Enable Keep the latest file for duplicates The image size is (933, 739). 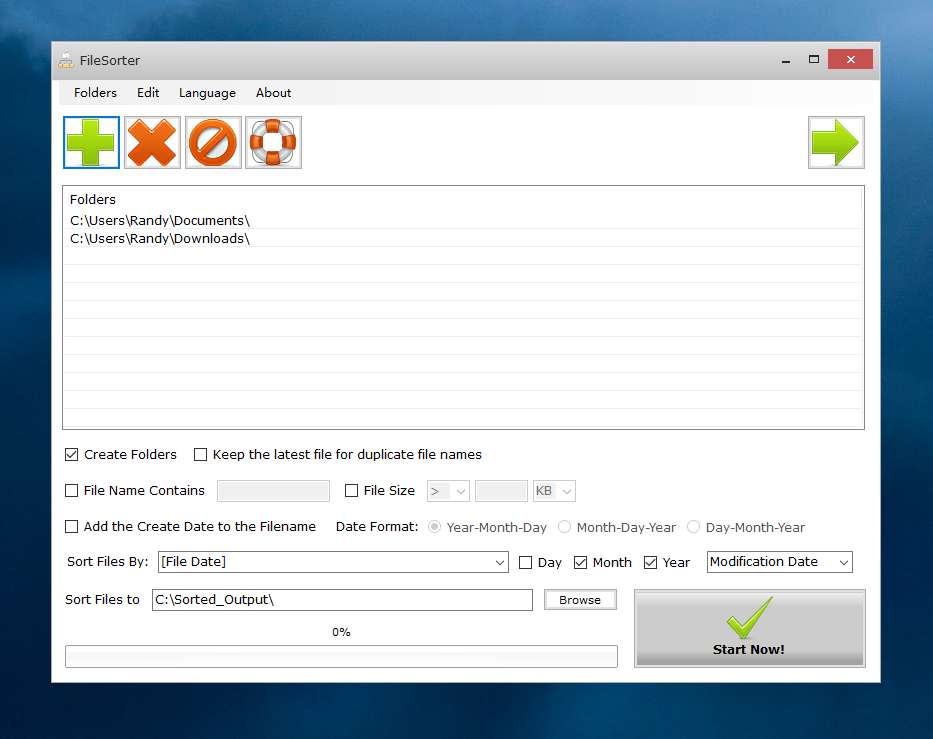[x=201, y=455]
